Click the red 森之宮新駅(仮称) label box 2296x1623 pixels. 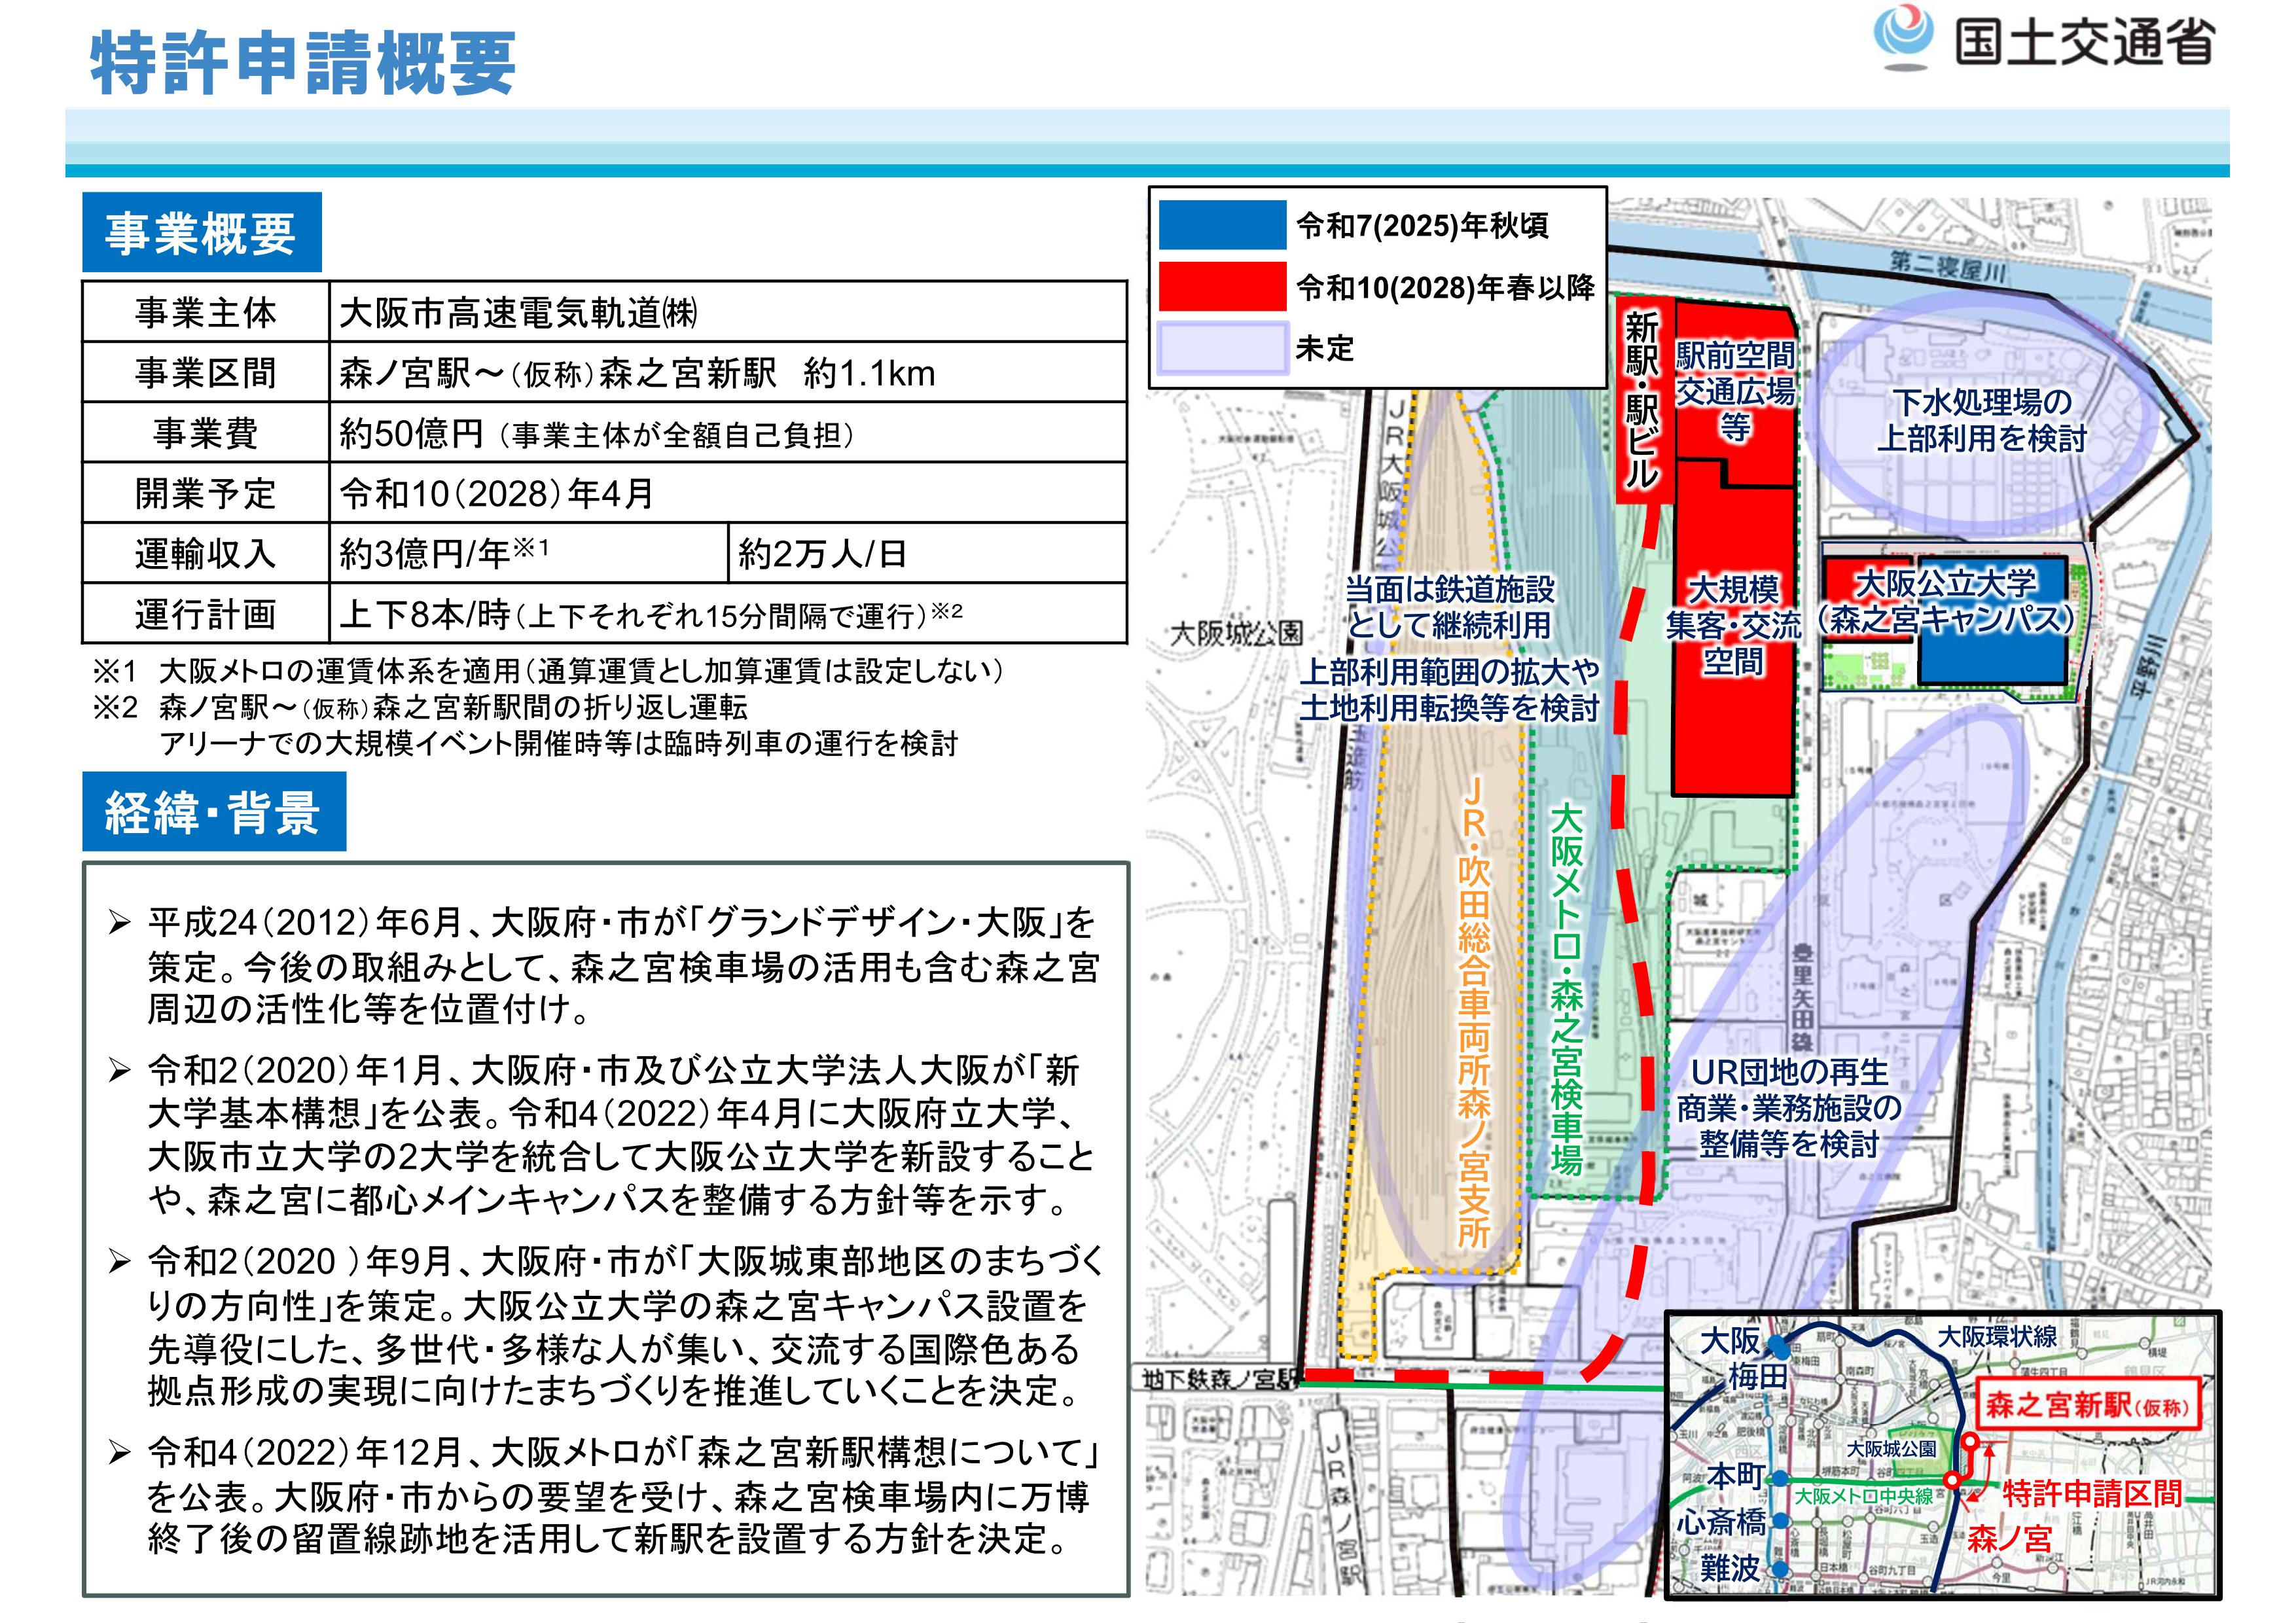[2089, 1405]
